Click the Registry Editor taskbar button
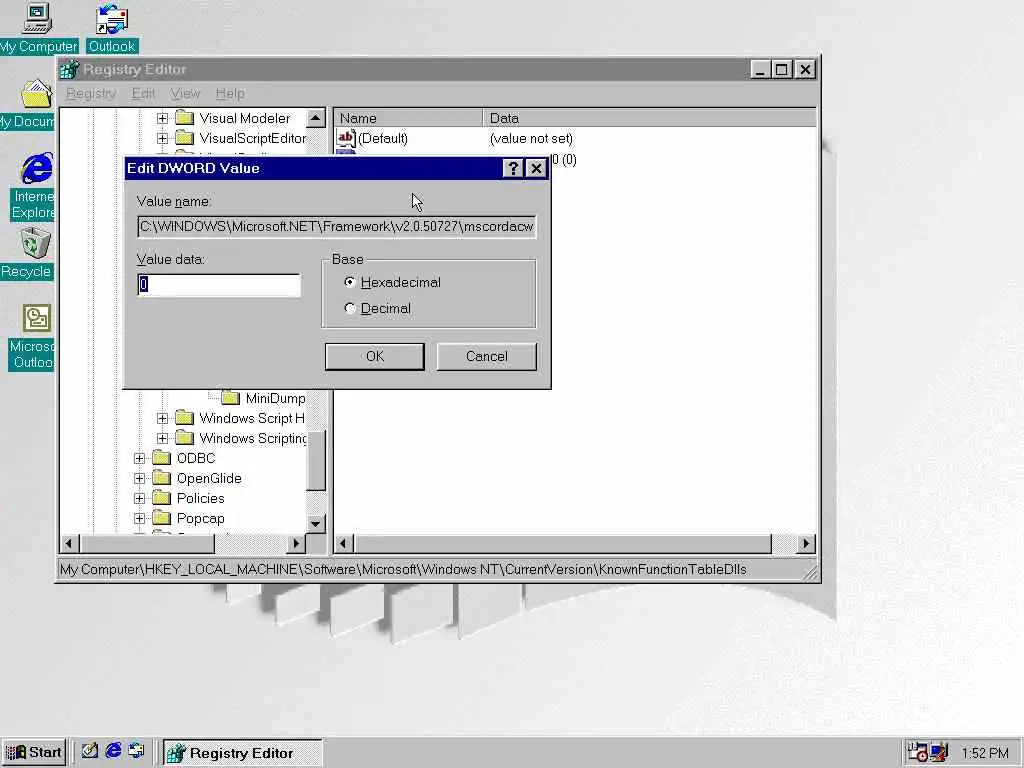Viewport: 1024px width, 768px height. click(x=242, y=752)
